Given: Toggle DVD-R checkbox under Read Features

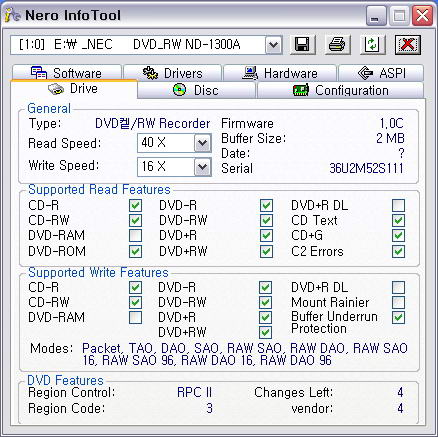Looking at the screenshot, I should pos(266,205).
